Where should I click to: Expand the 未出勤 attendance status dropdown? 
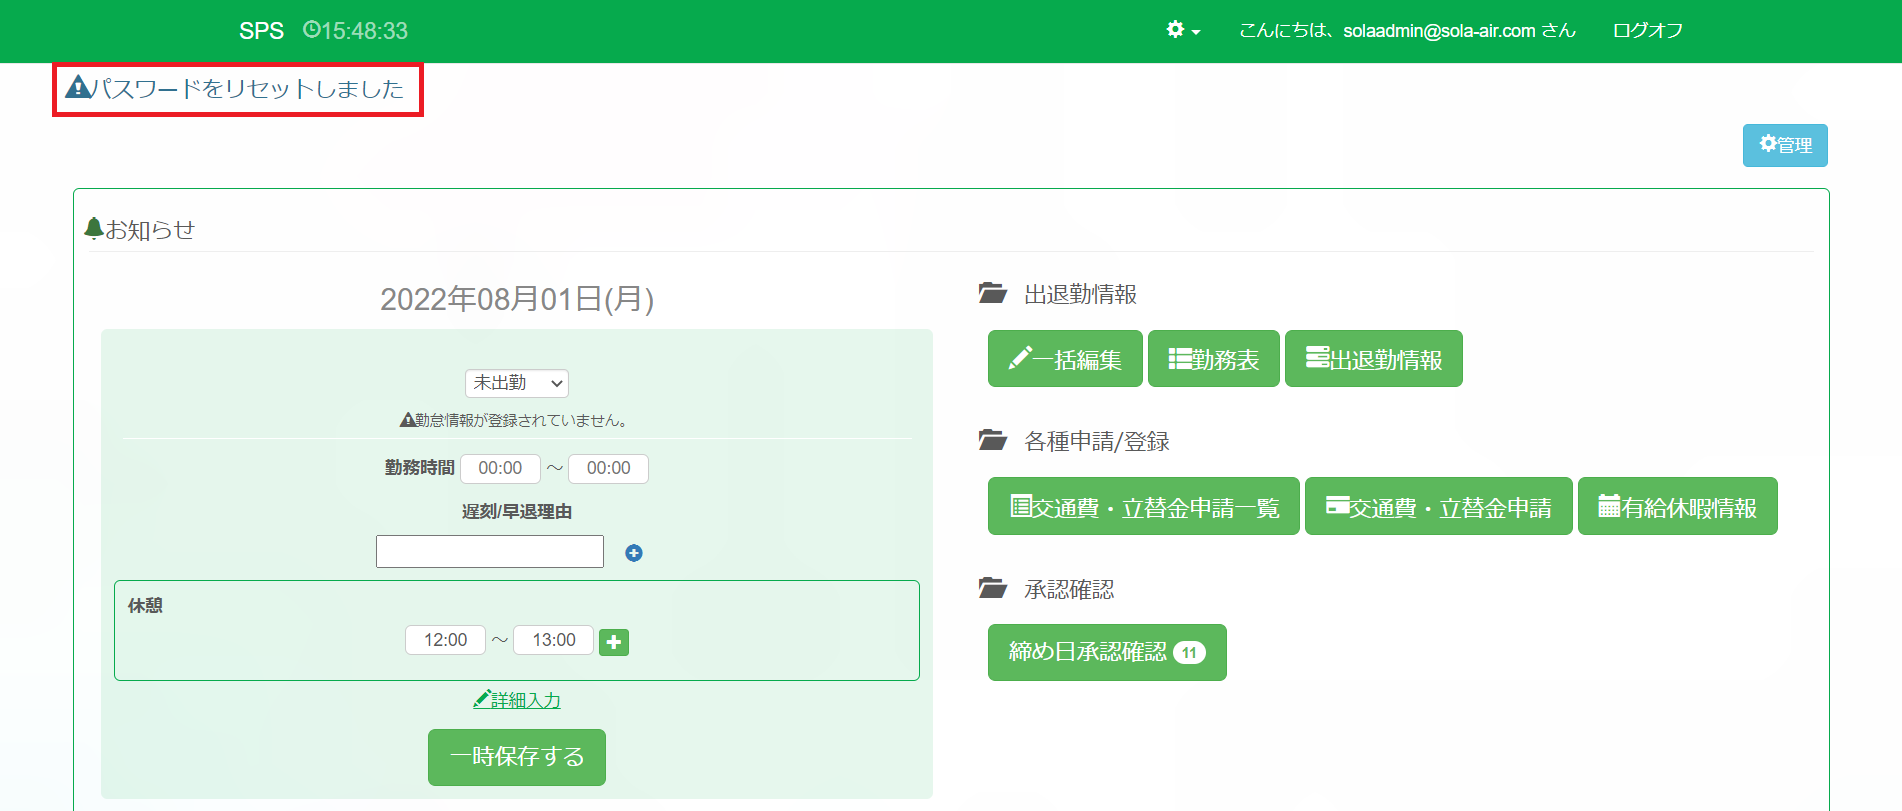516,383
